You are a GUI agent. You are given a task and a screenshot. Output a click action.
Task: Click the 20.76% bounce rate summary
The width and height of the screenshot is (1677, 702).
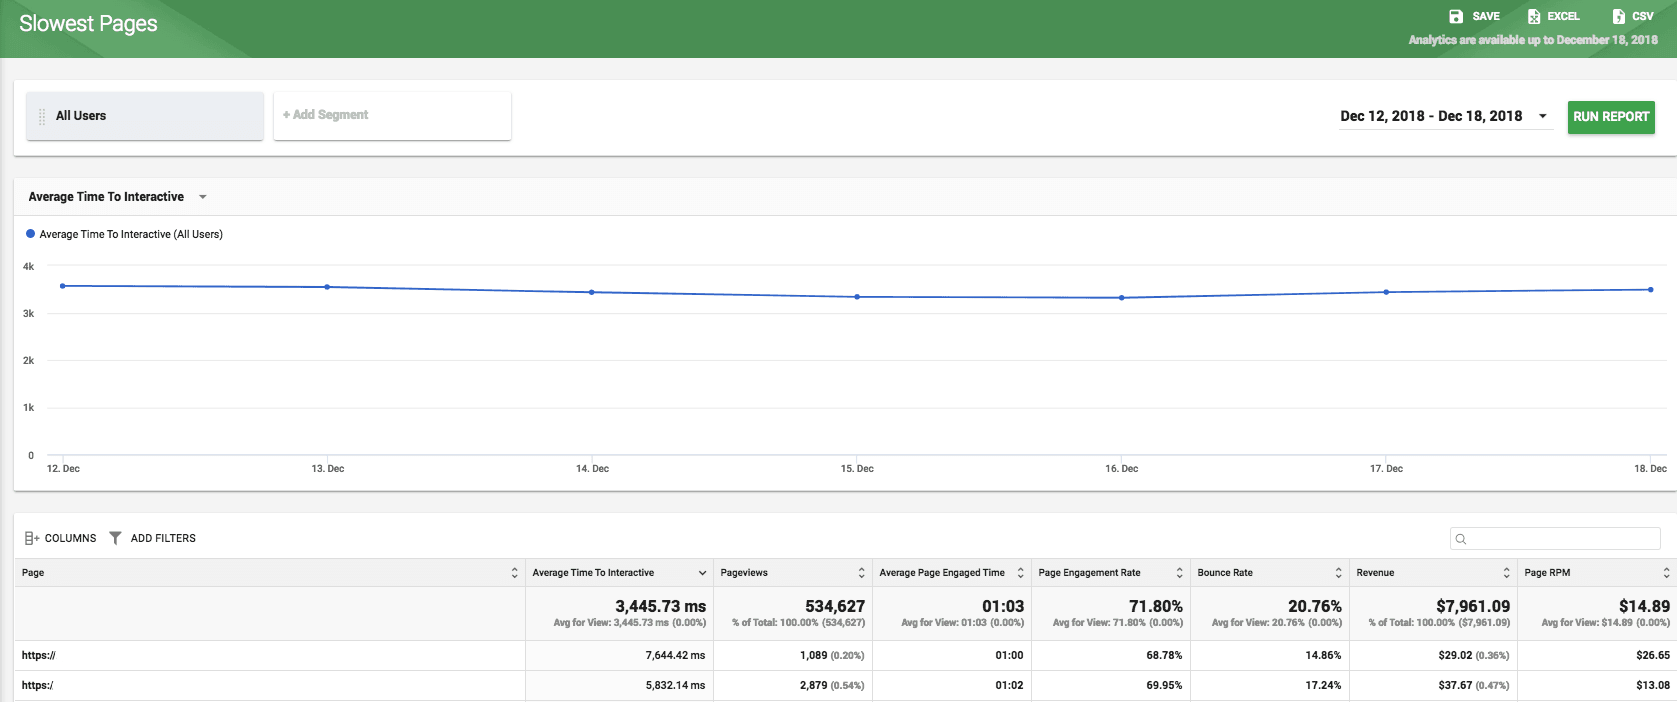pyautogui.click(x=1315, y=606)
